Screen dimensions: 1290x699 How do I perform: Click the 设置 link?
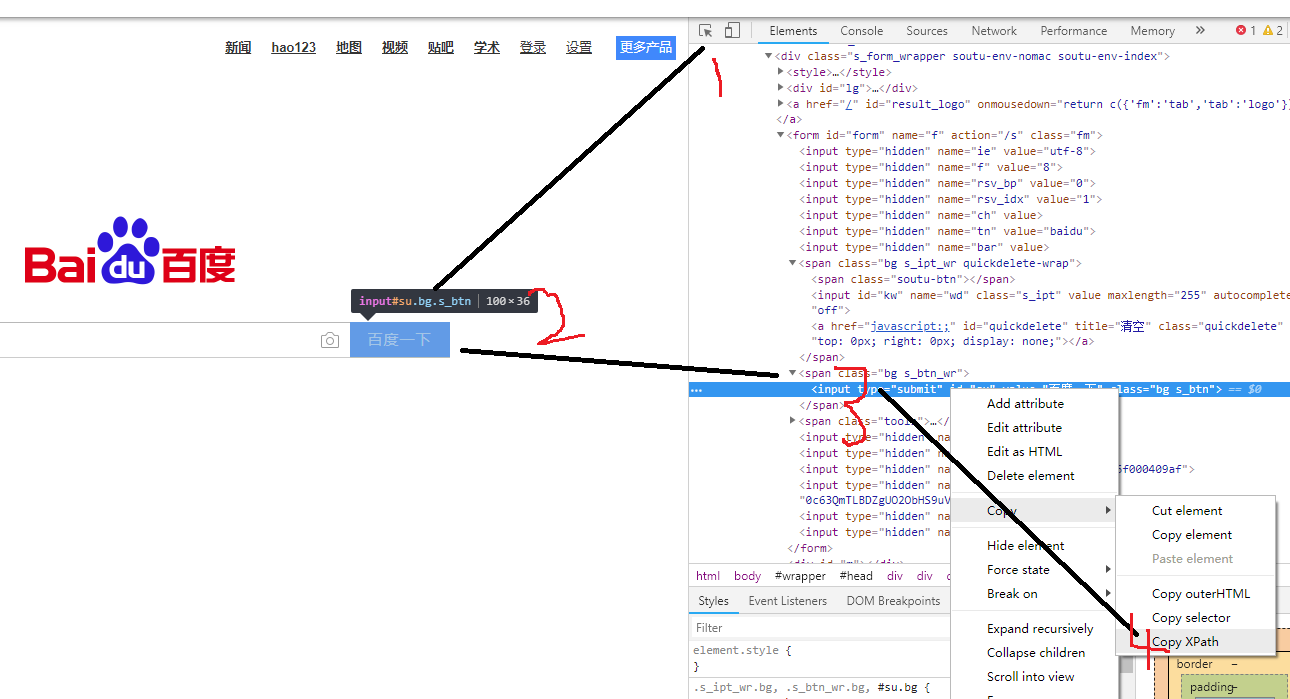(579, 48)
